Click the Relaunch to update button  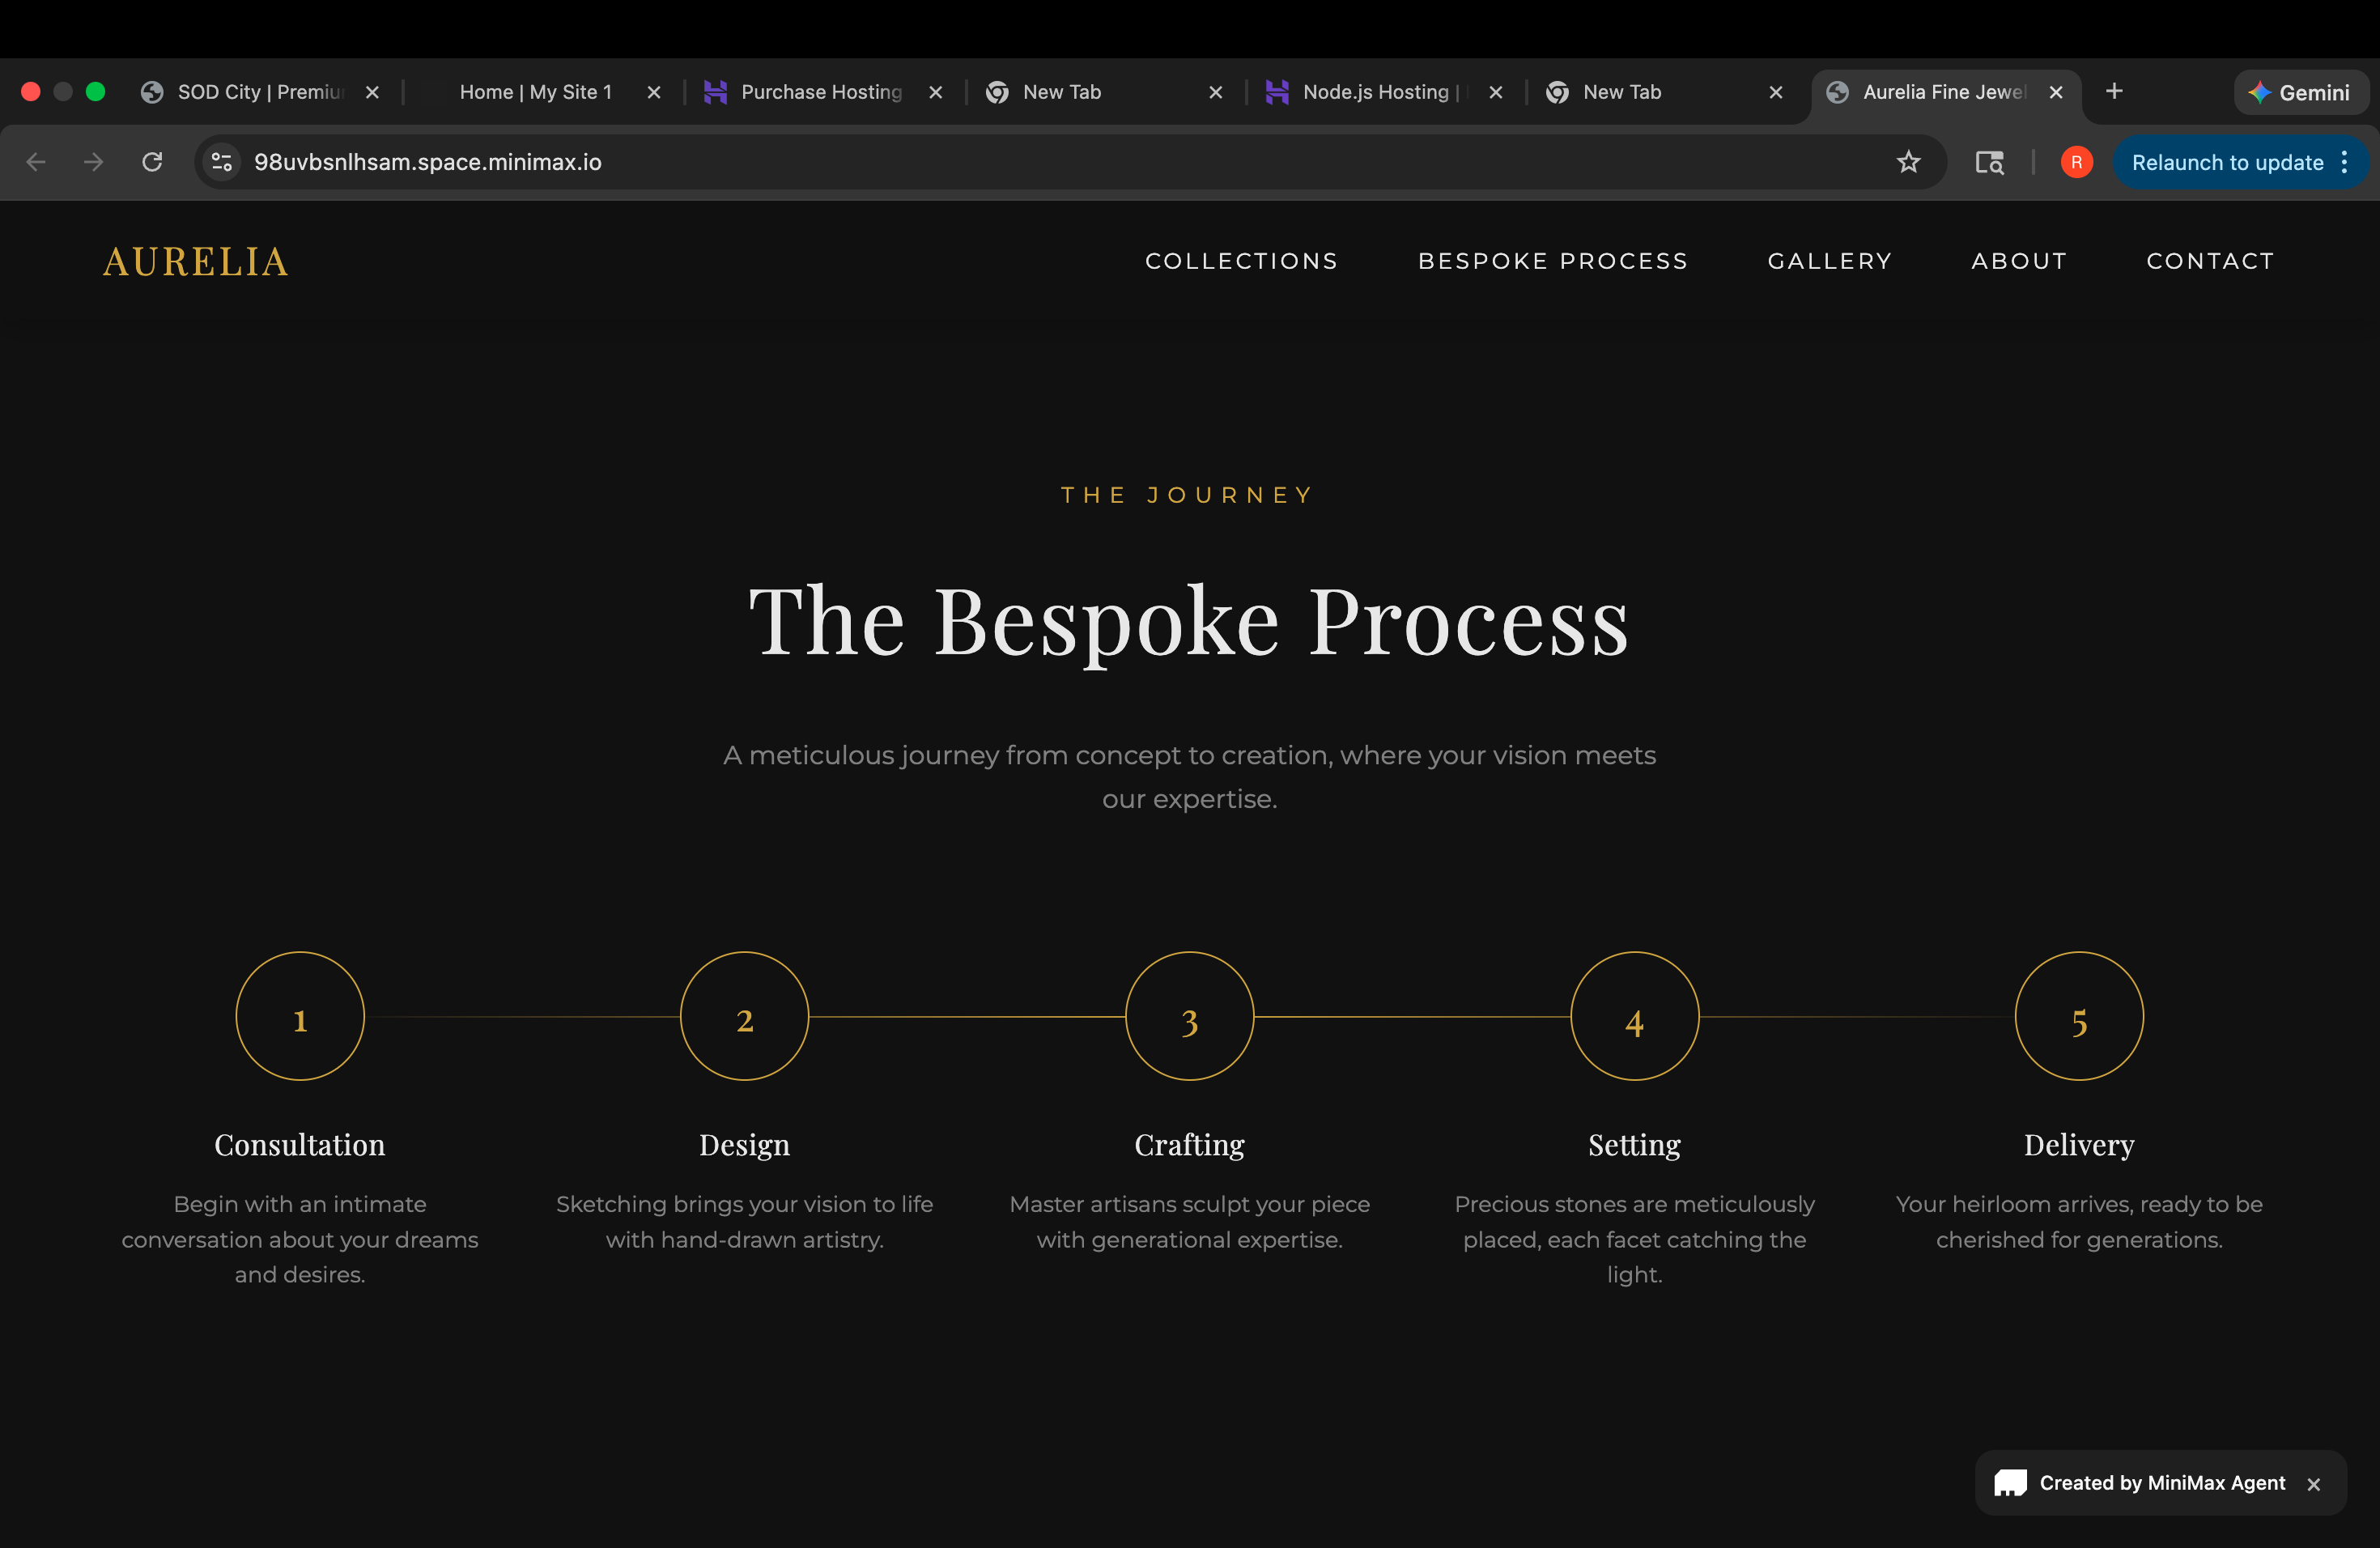click(2227, 162)
